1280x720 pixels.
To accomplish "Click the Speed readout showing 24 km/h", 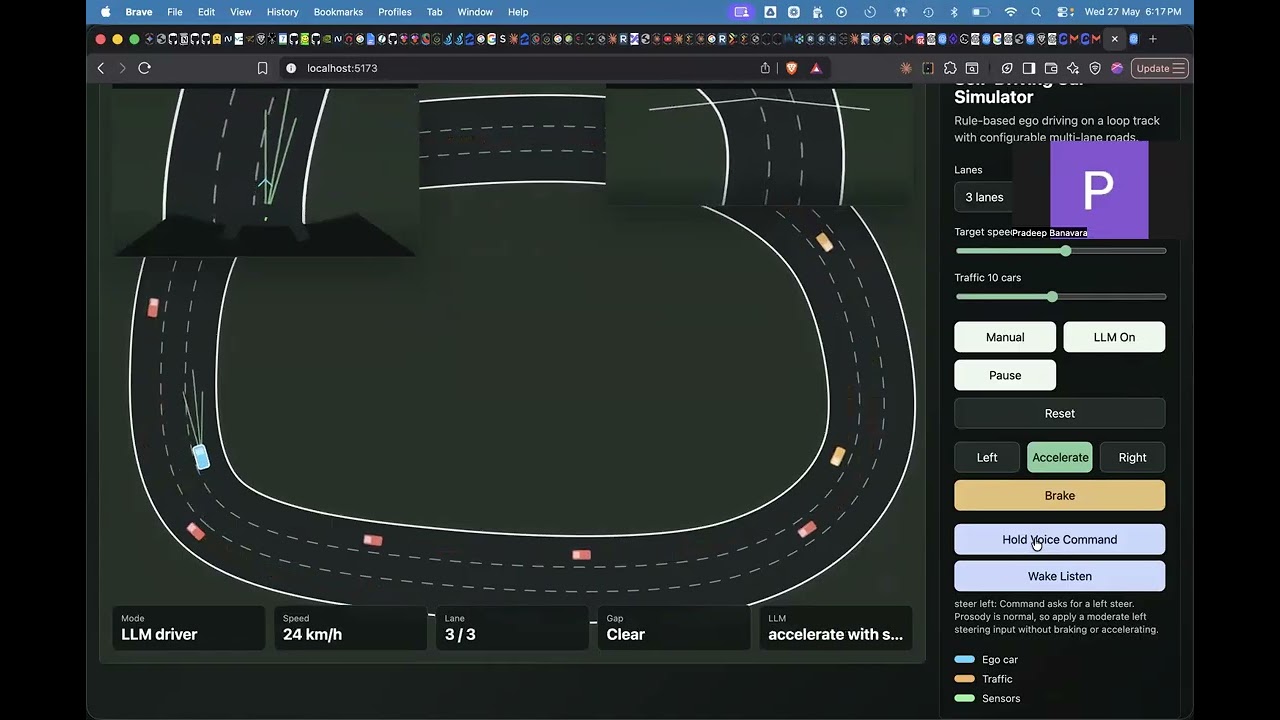I will point(350,628).
